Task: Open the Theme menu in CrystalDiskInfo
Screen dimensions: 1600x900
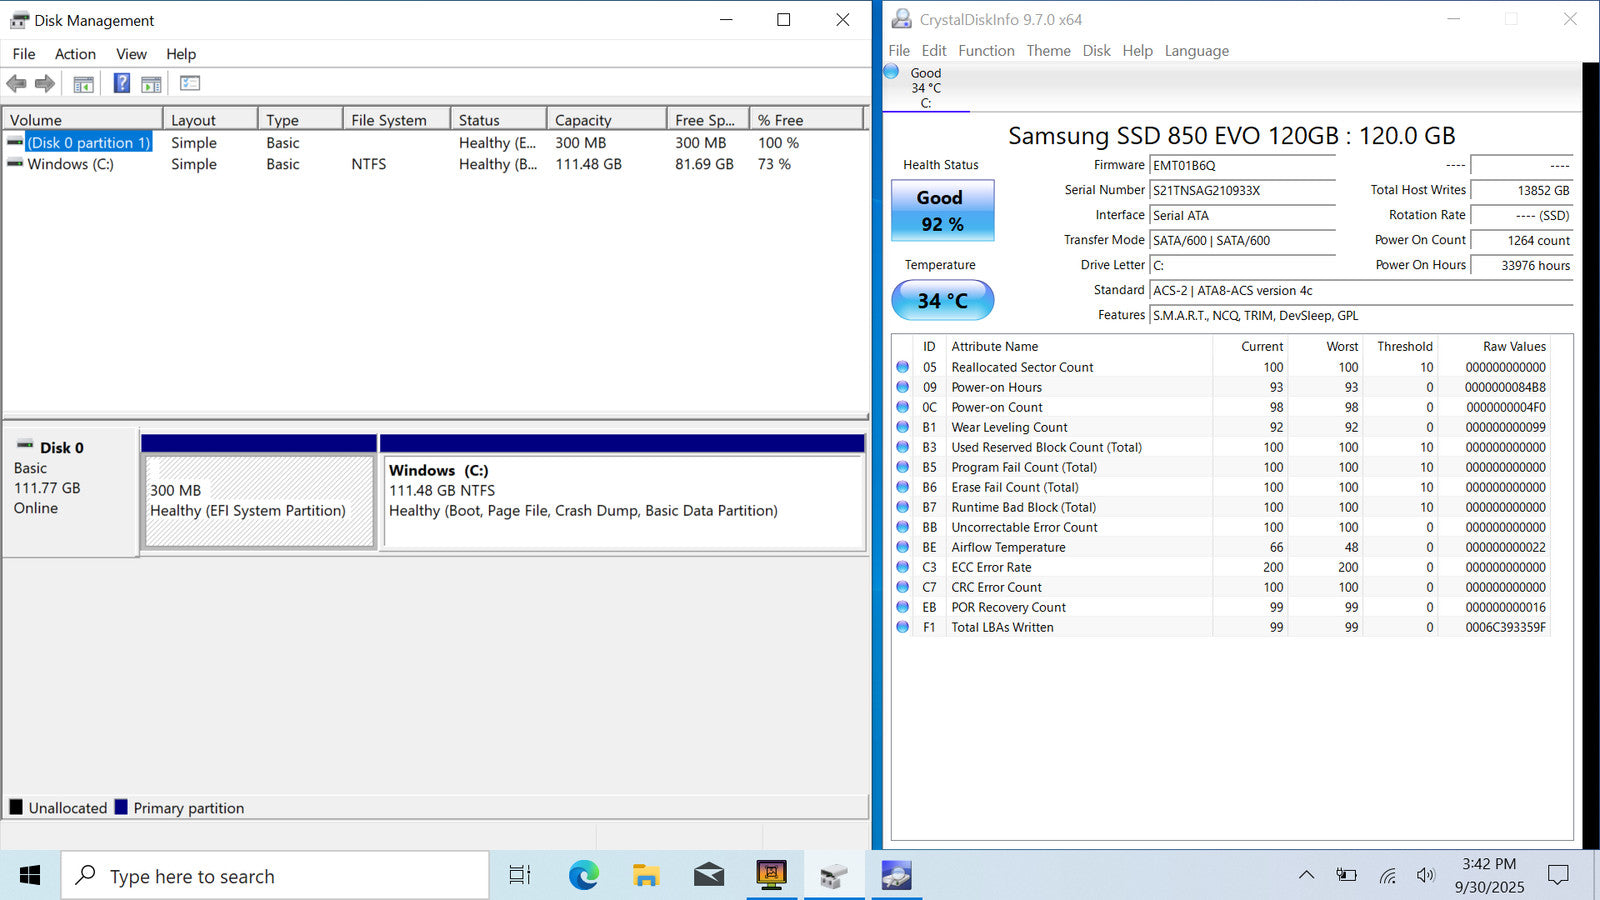Action: click(x=1048, y=51)
